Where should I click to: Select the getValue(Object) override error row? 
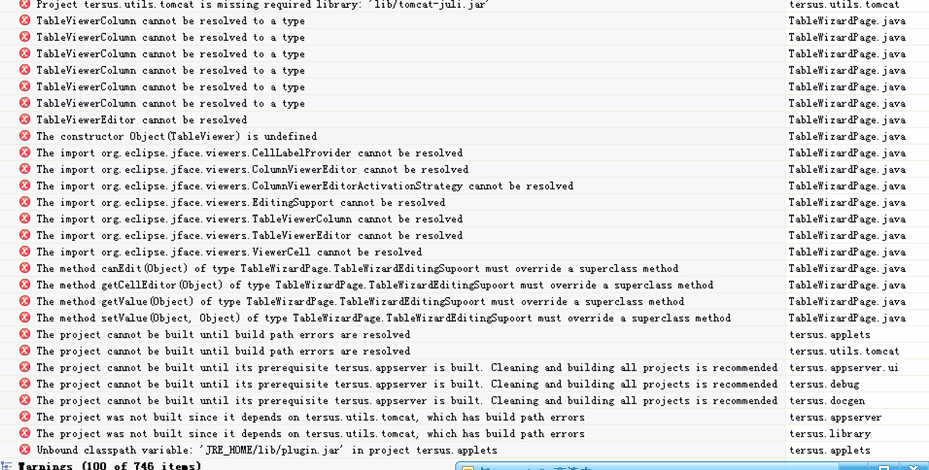click(x=360, y=302)
